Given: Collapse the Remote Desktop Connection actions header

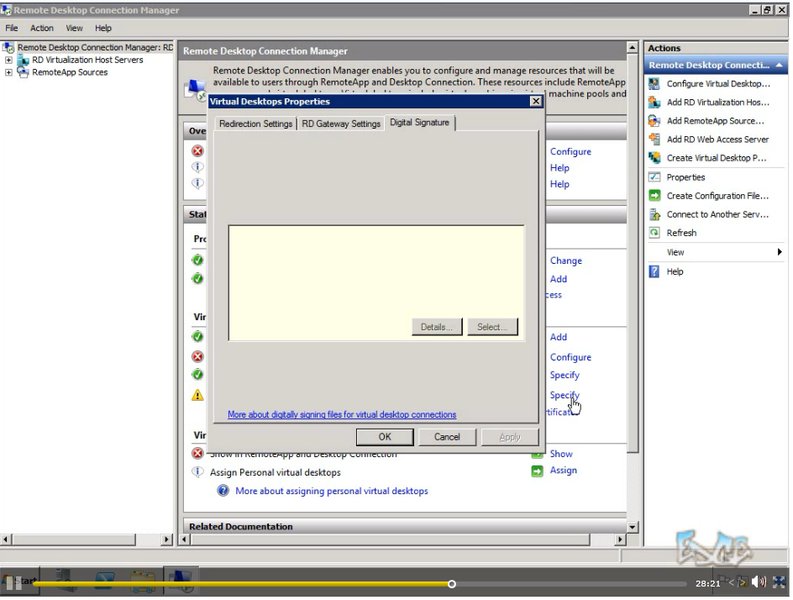Looking at the screenshot, I should click(779, 65).
